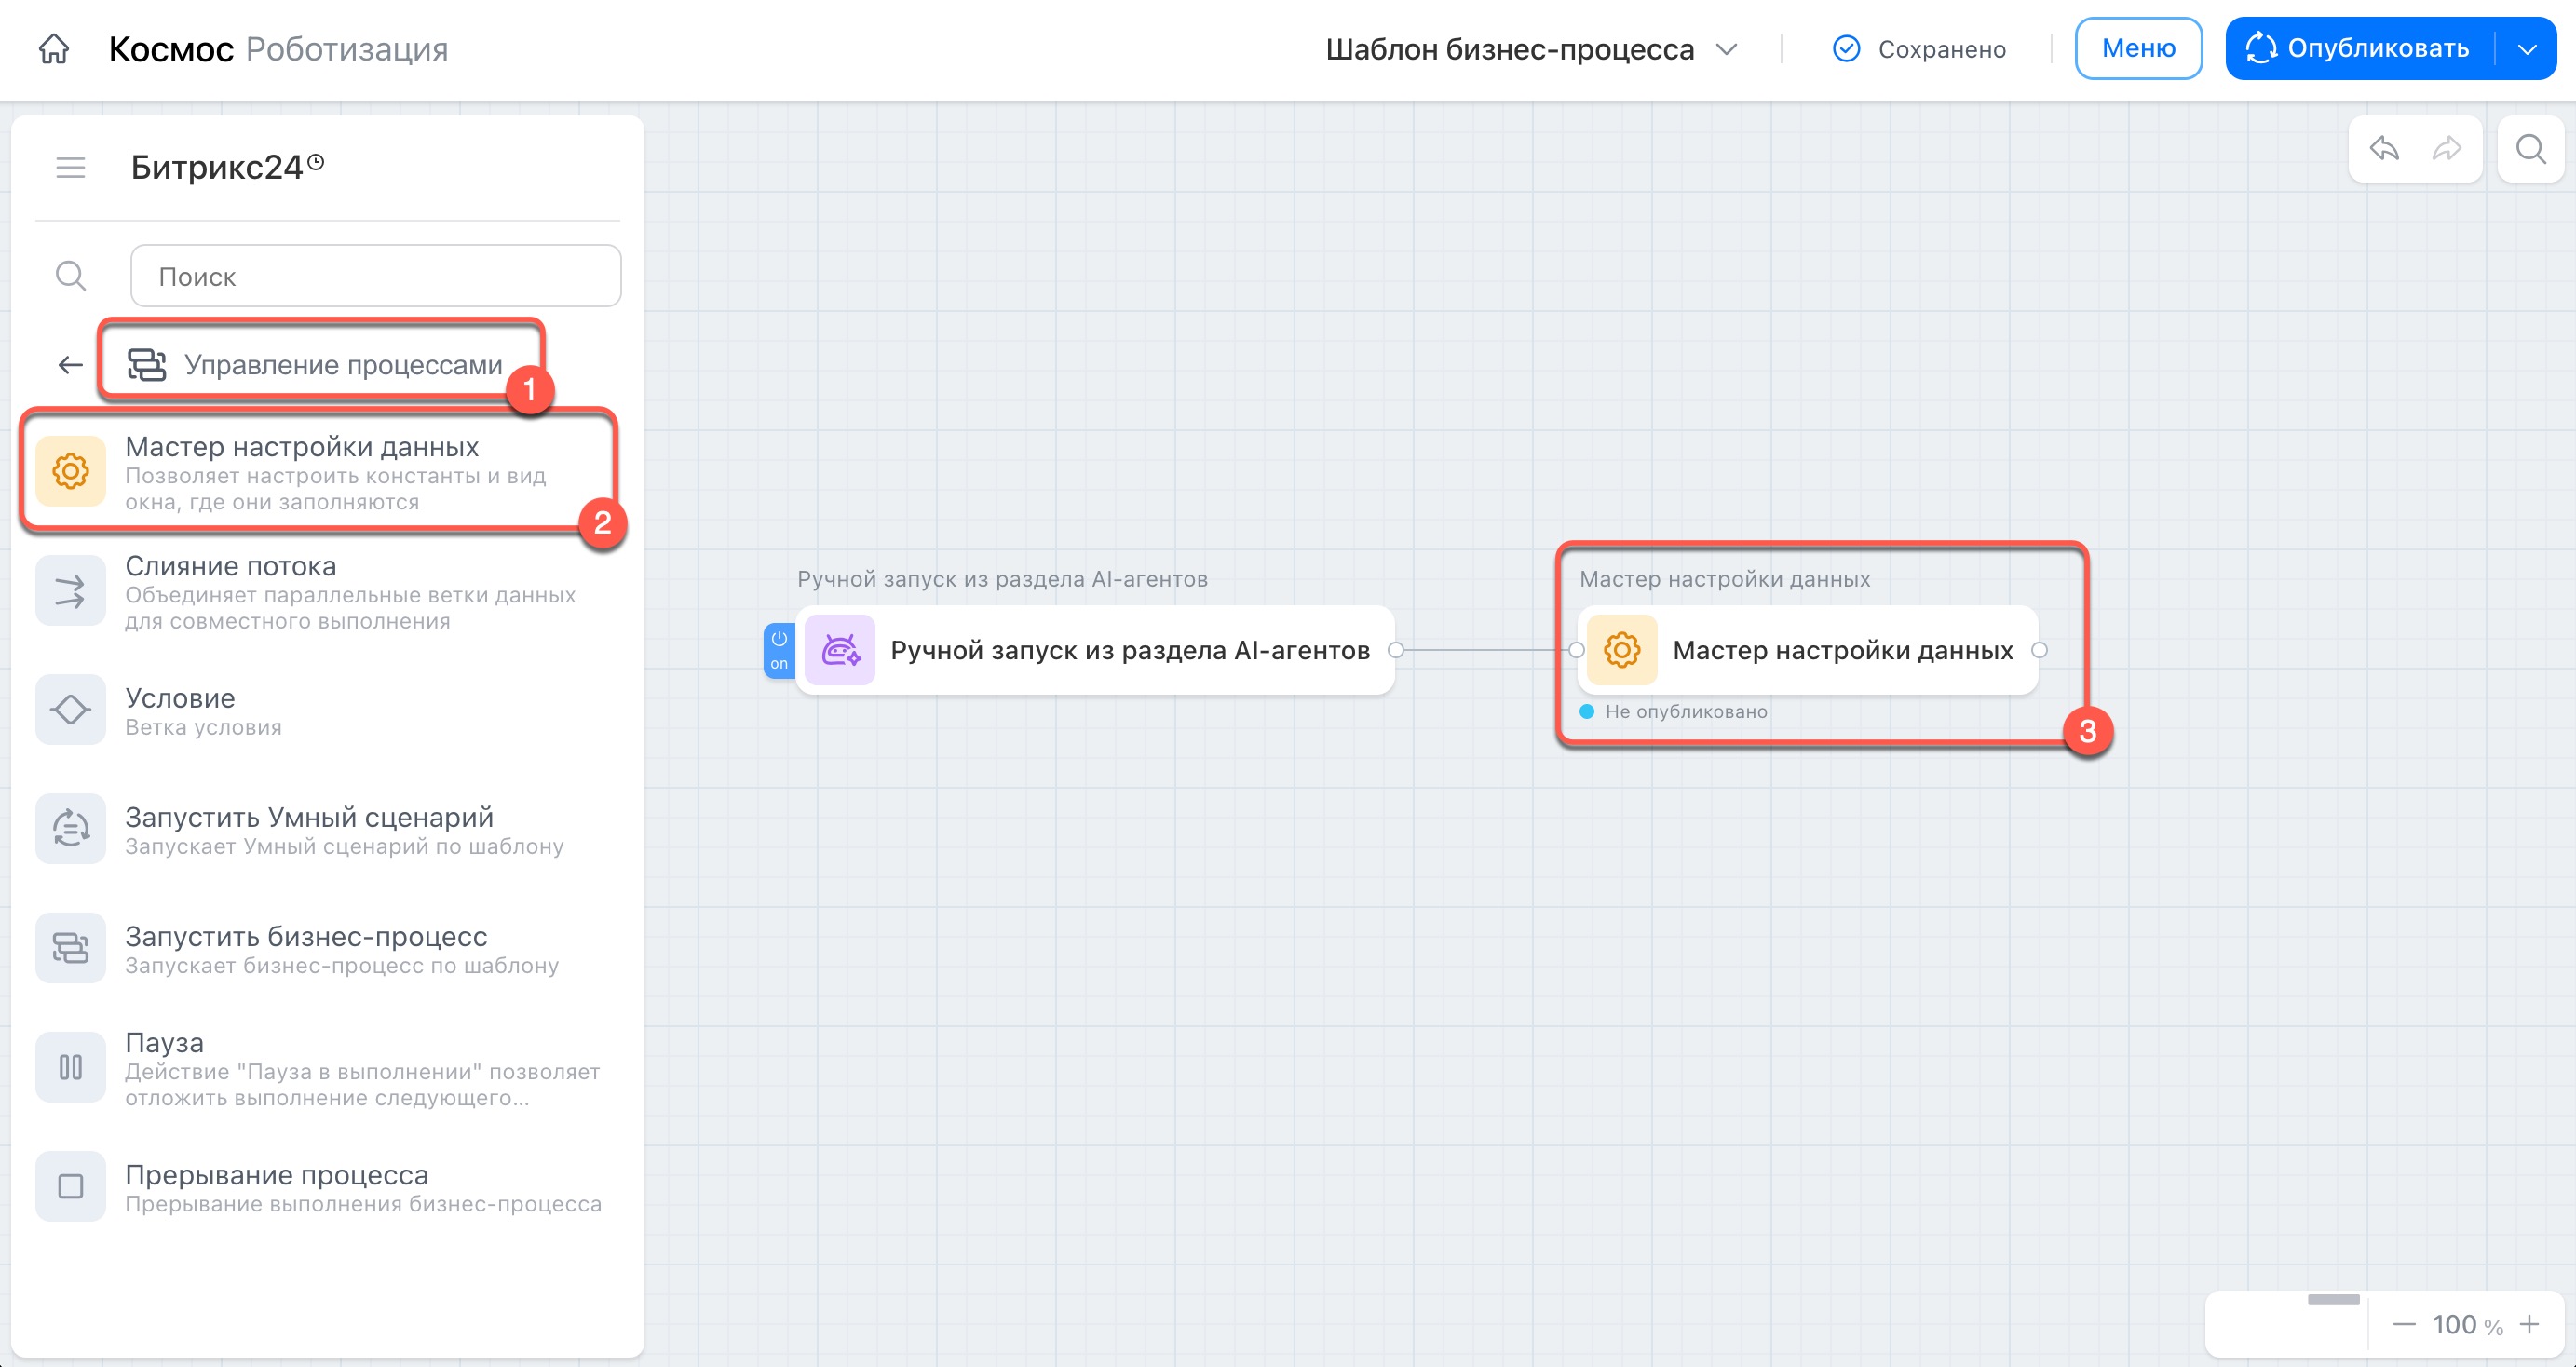This screenshot has height=1367, width=2576.
Task: Toggle the trigger on/off switch
Action: 779,650
